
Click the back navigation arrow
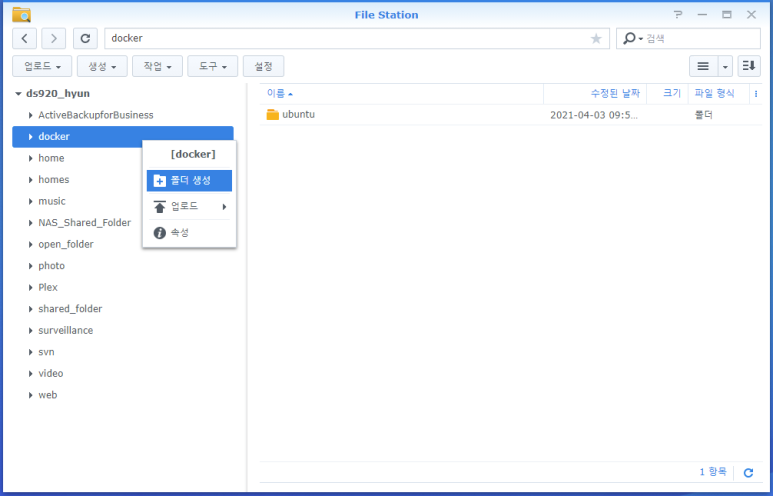tap(25, 38)
